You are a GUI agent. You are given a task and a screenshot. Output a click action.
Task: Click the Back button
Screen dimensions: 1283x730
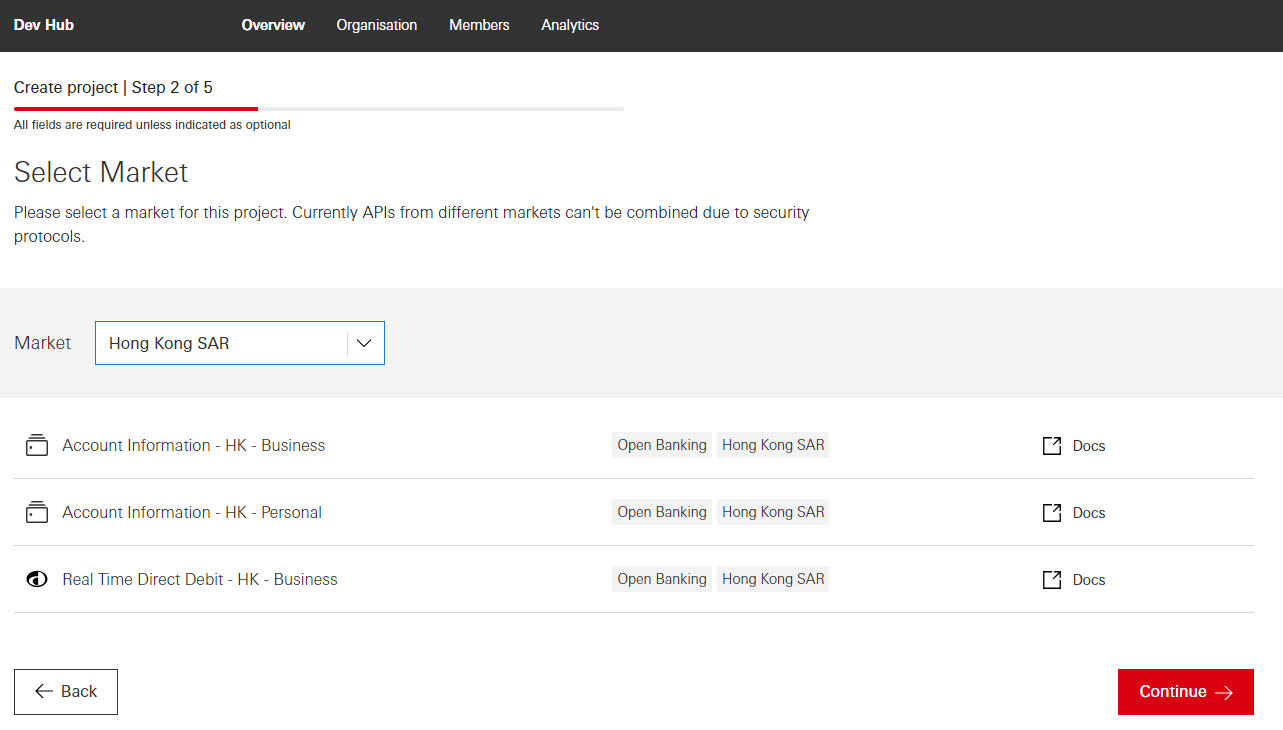tap(66, 692)
